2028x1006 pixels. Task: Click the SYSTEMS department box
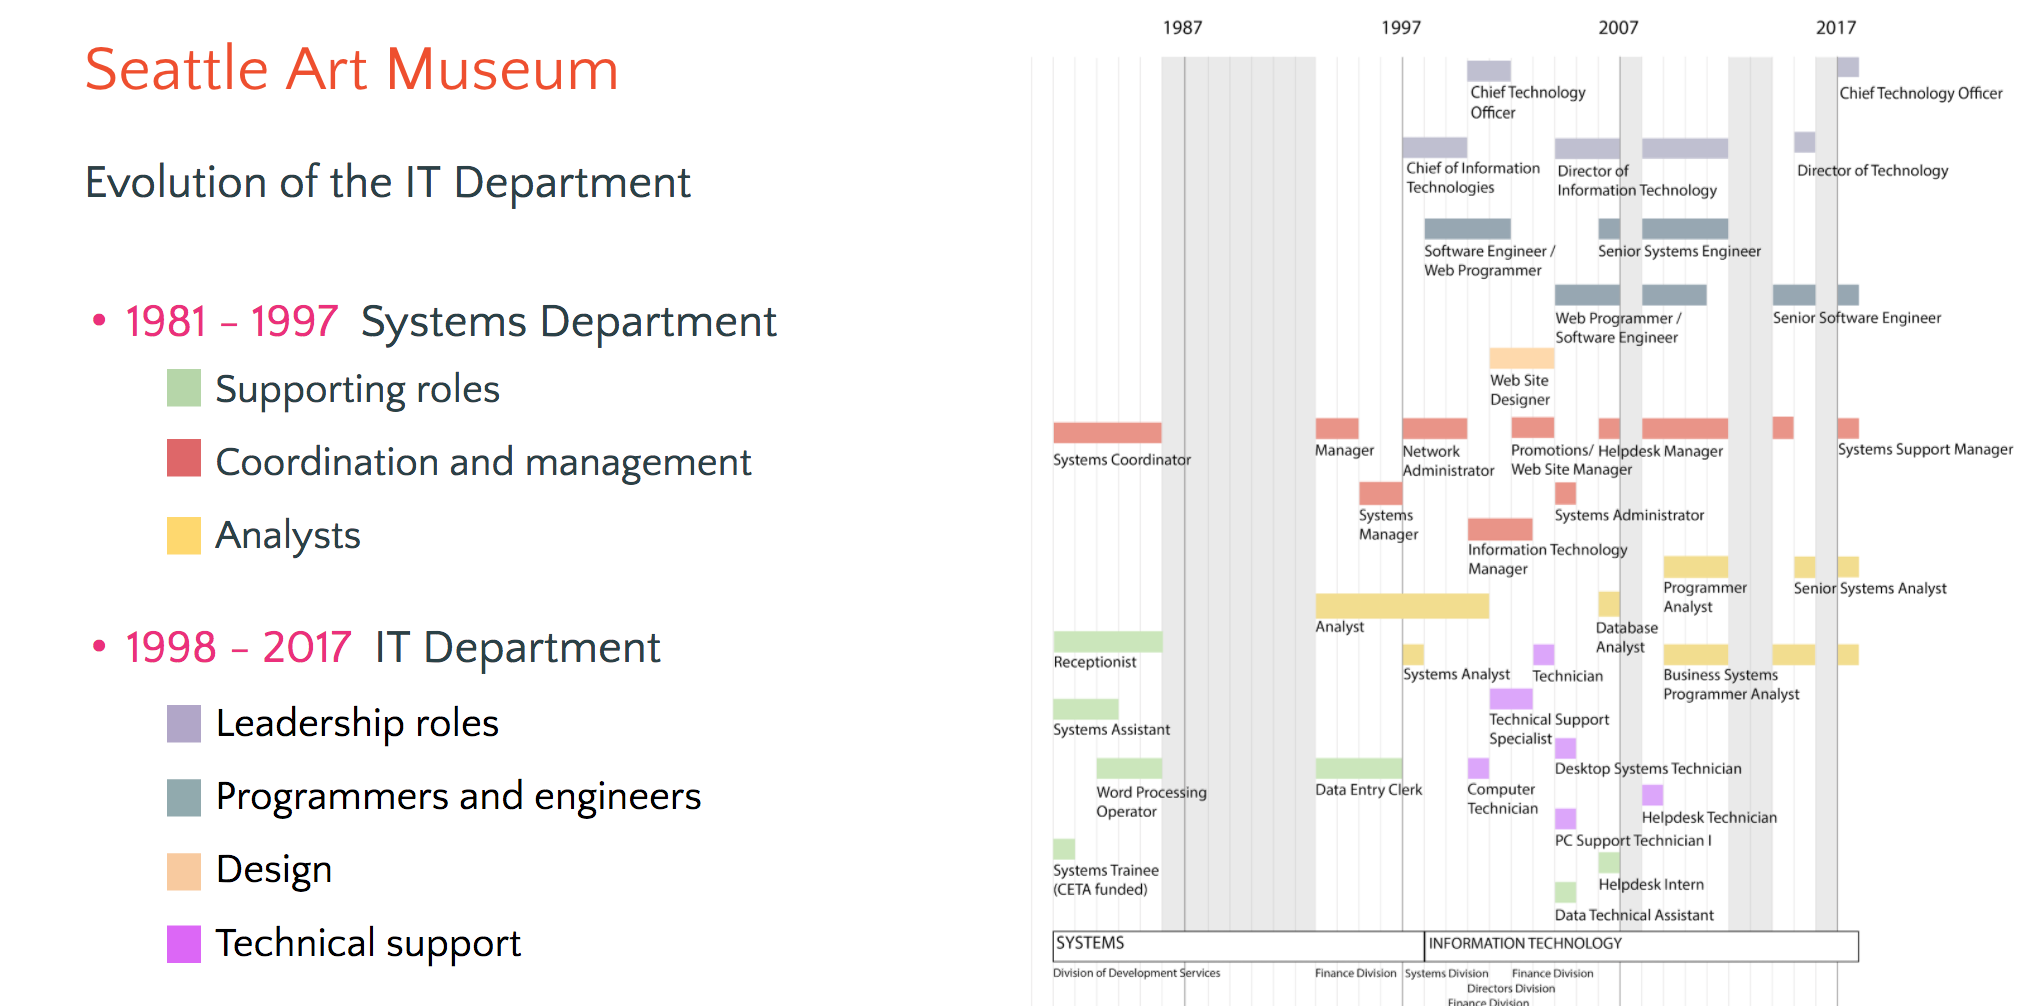point(1238,946)
